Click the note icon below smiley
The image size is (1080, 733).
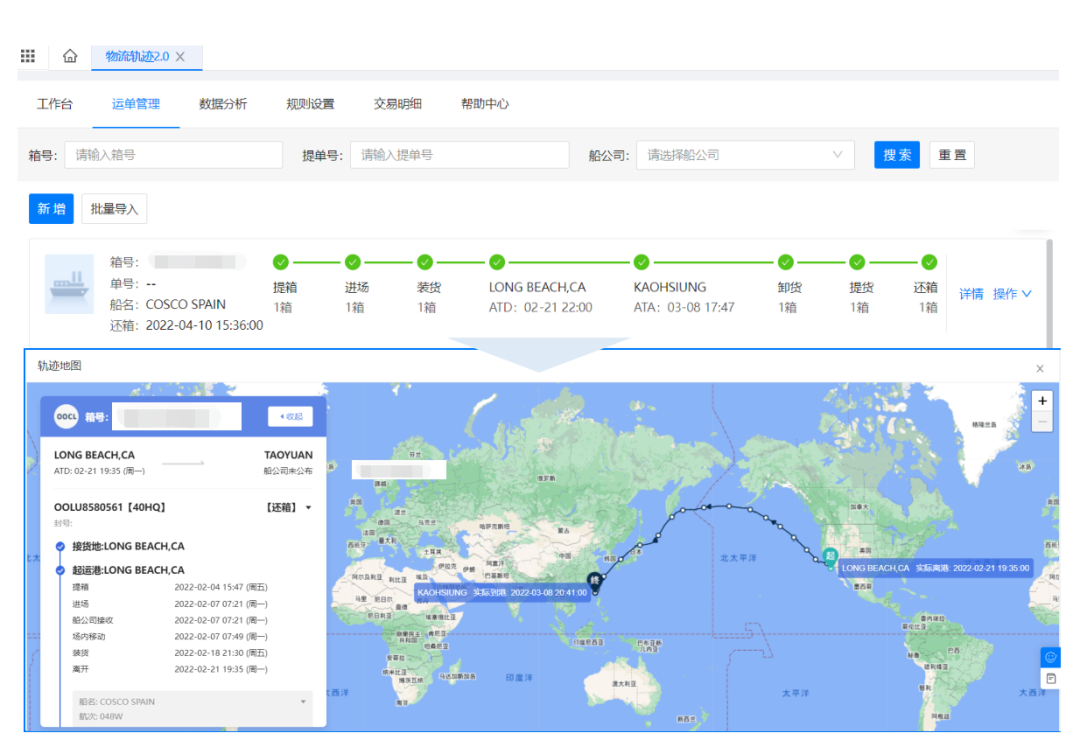[x=1050, y=678]
